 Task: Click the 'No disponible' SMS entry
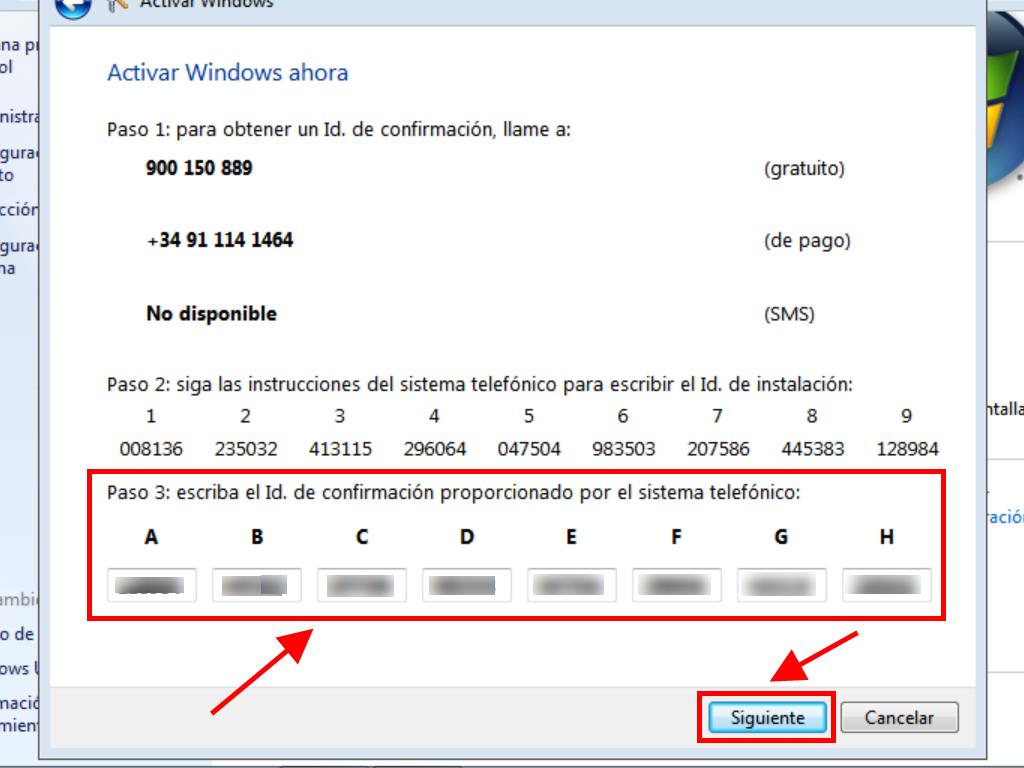[211, 314]
